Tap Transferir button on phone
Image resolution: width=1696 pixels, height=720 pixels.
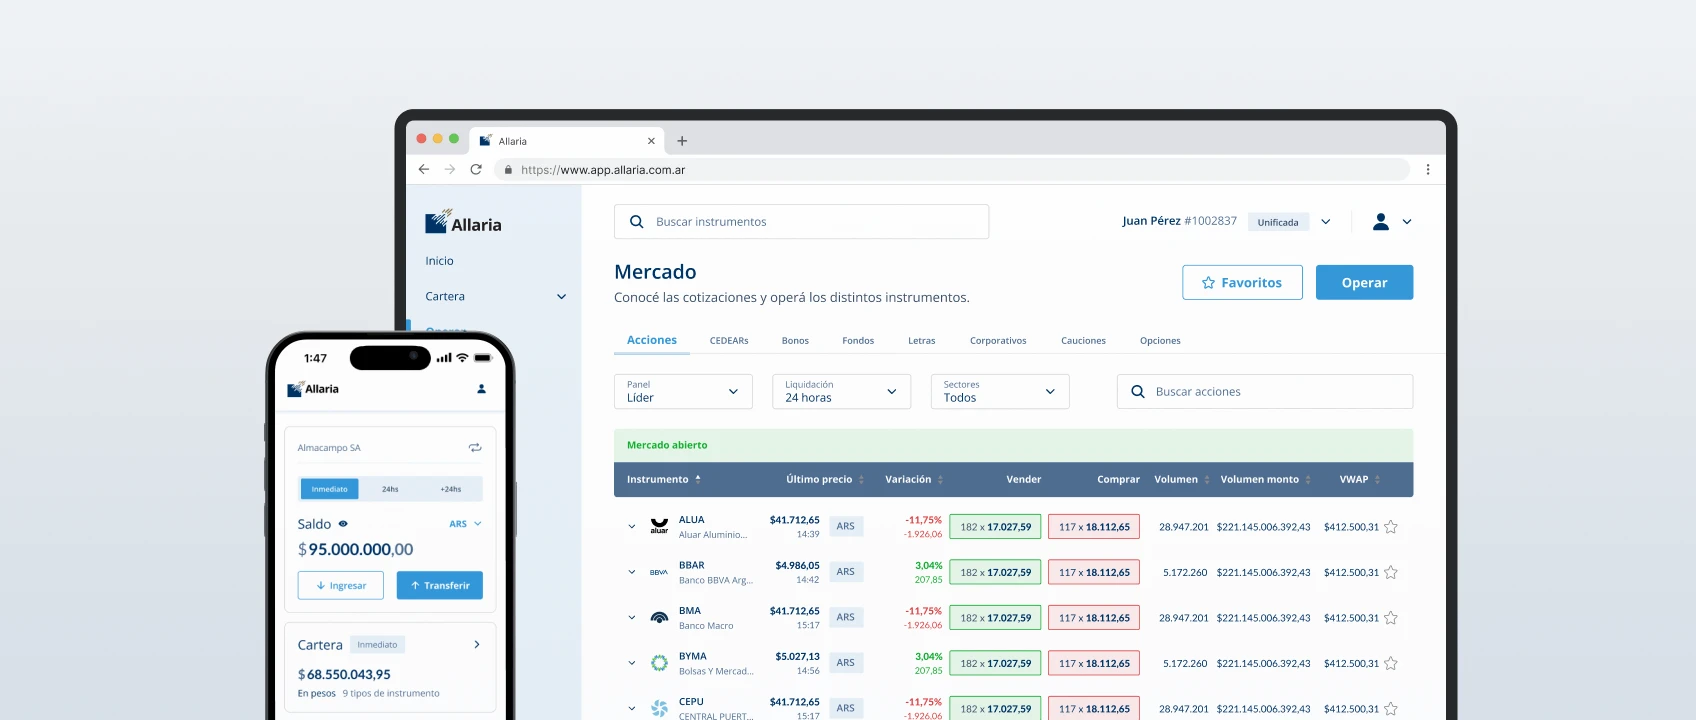click(x=440, y=585)
